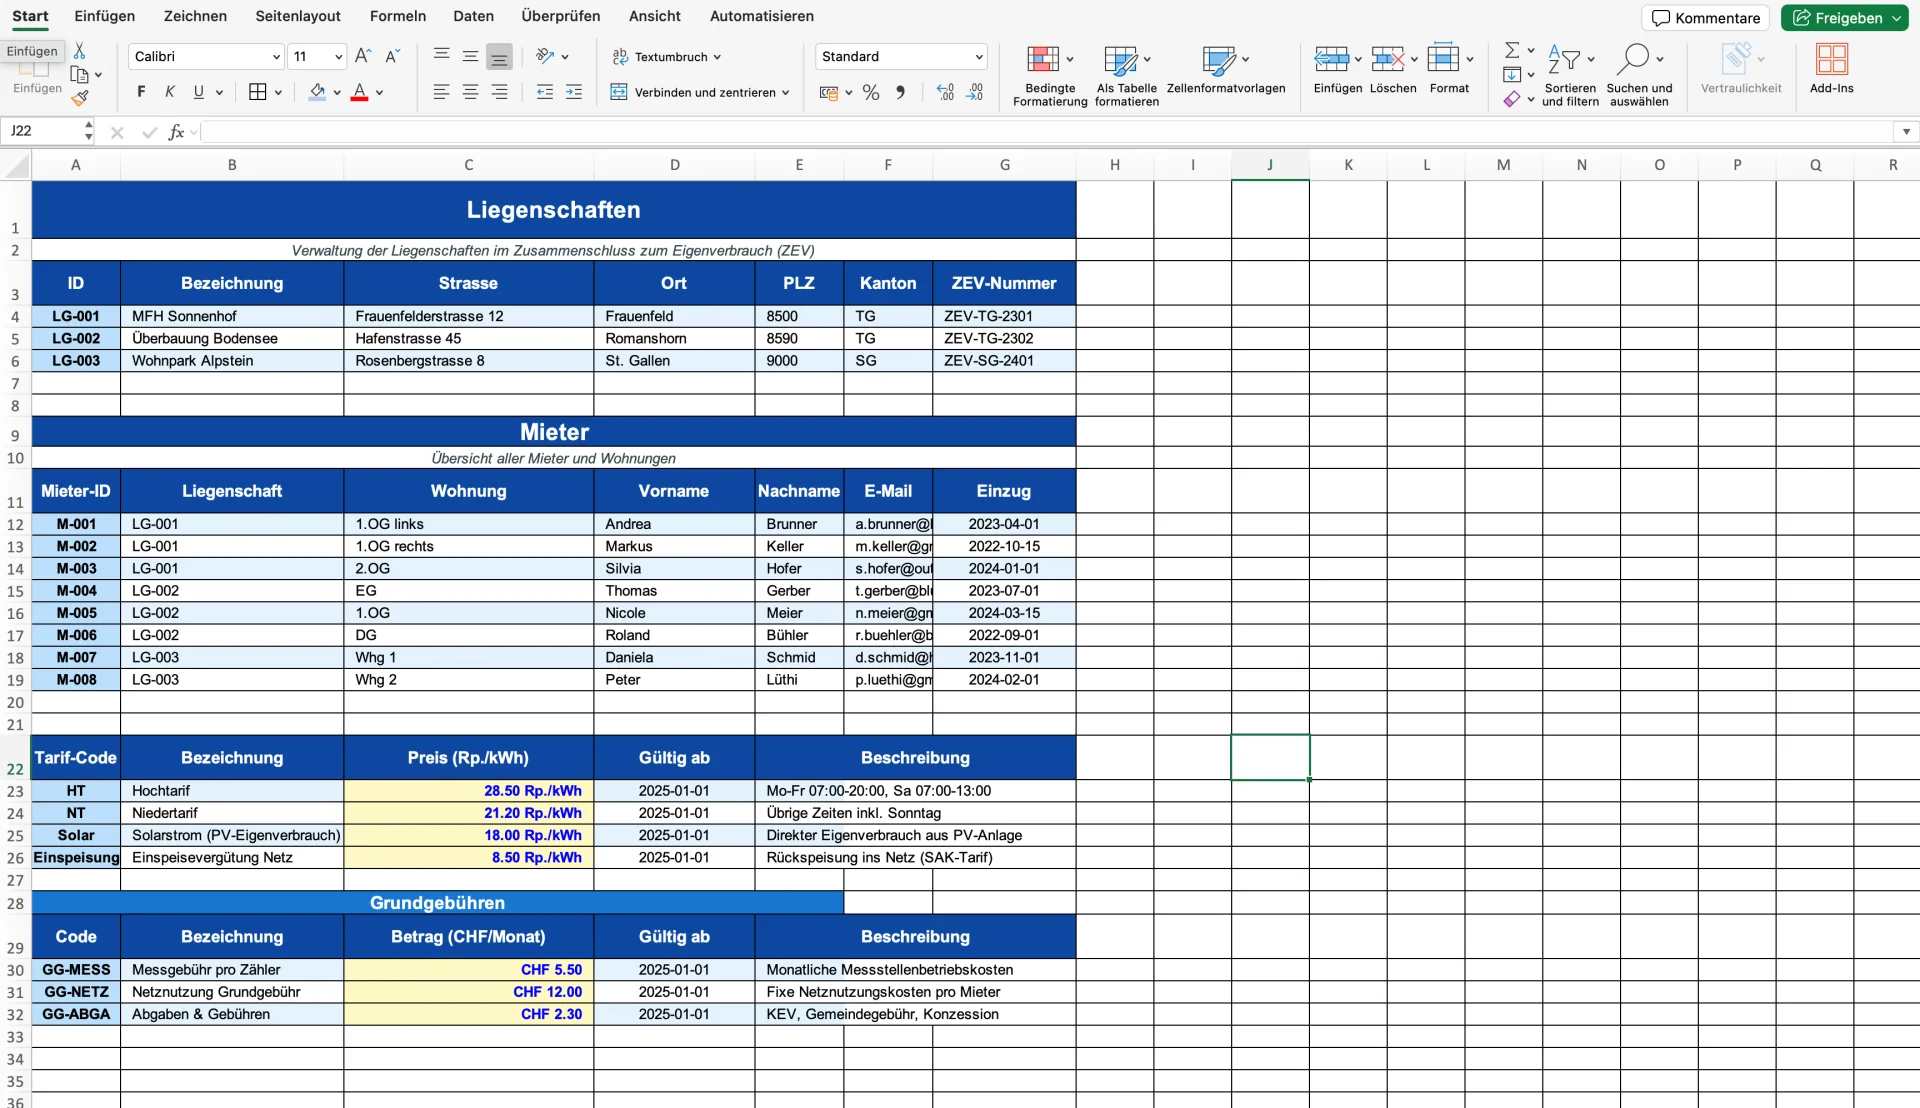
Task: Expand the formula bar with the chevron
Action: pos(1906,132)
